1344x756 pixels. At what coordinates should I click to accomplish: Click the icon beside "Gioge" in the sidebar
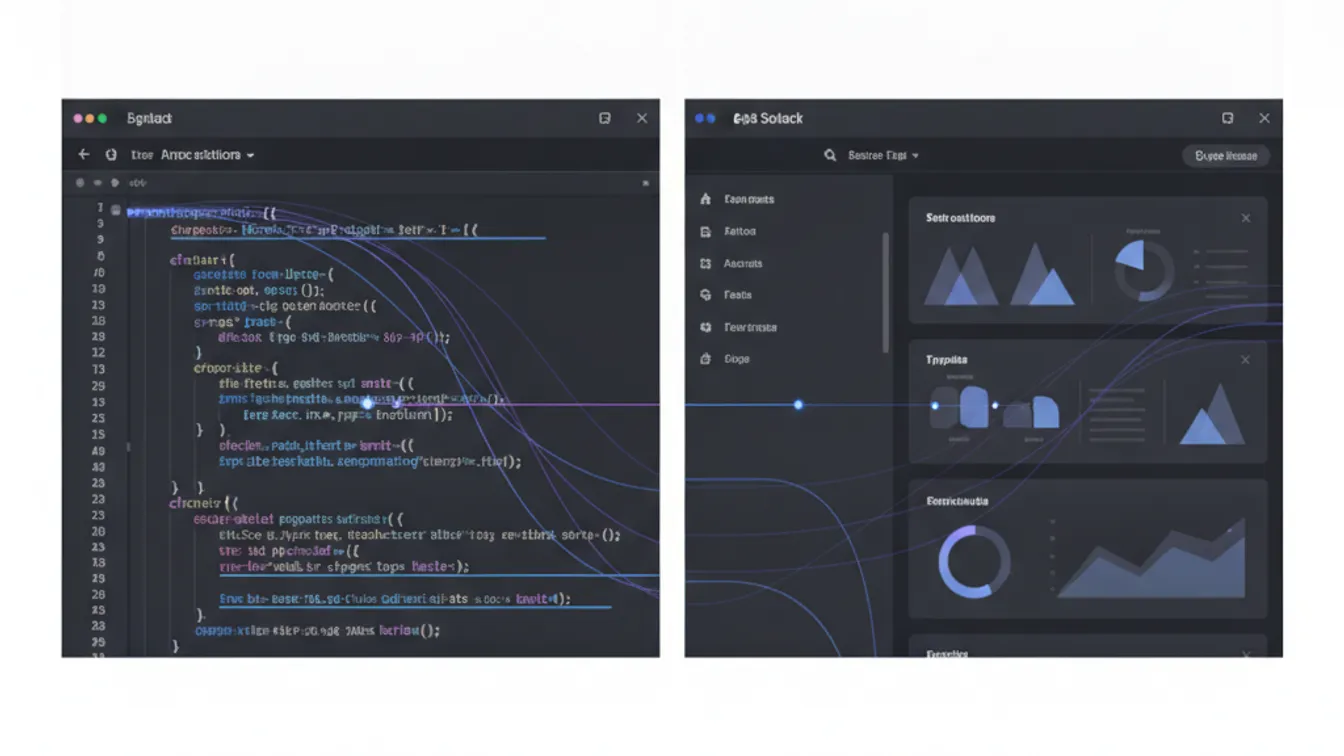[x=705, y=359]
